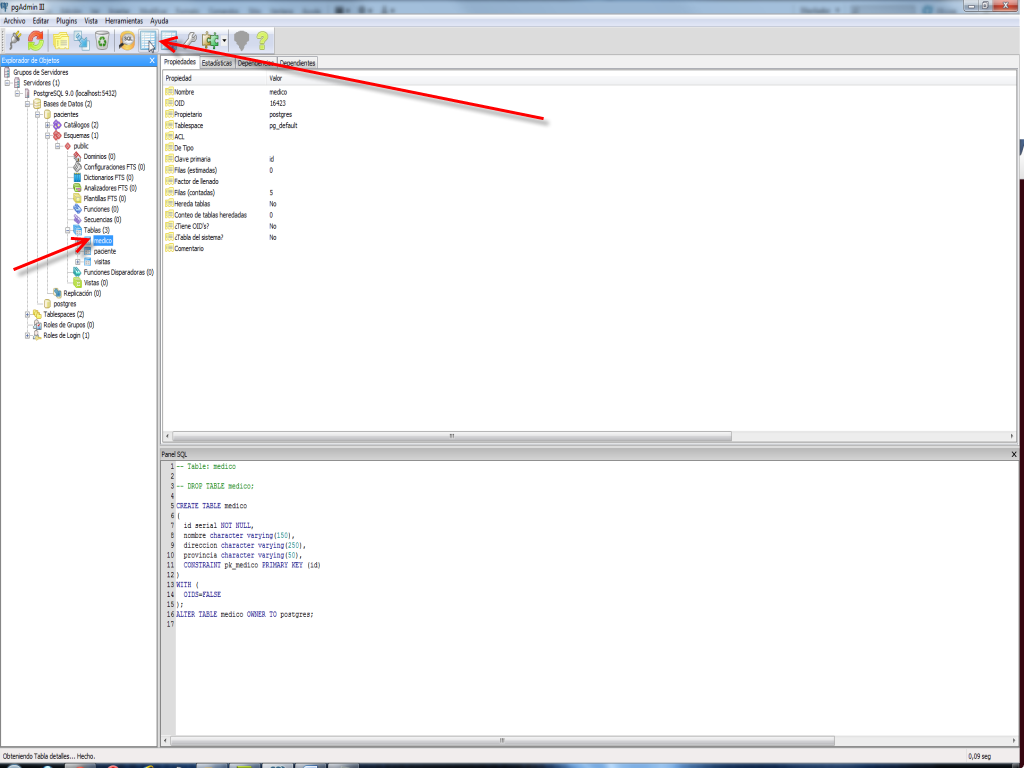1024x768 pixels.
Task: Switch to the Dependientes tab
Action: coord(297,63)
